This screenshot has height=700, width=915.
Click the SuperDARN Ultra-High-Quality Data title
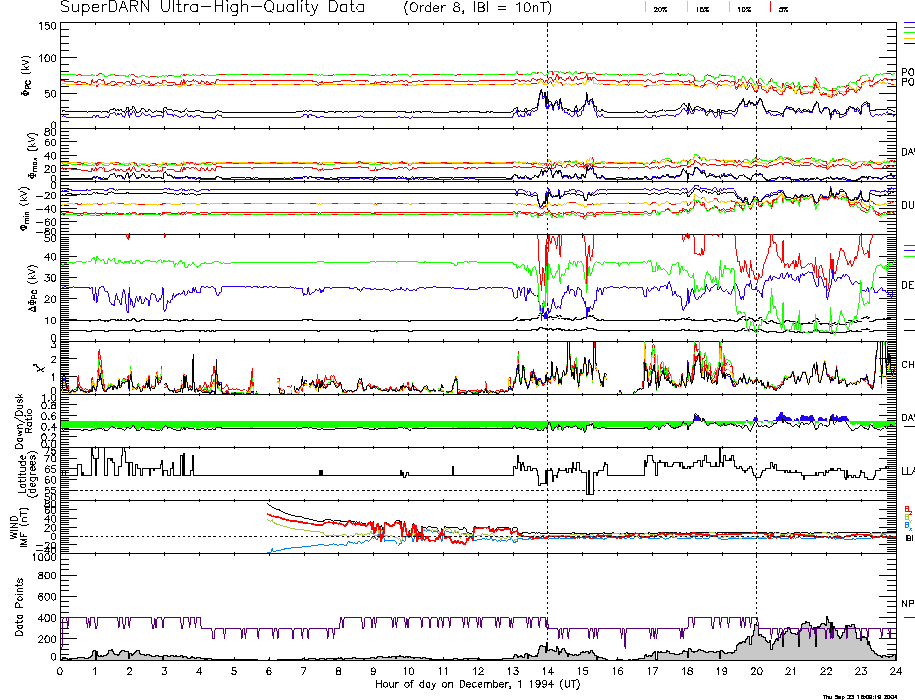click(x=216, y=8)
